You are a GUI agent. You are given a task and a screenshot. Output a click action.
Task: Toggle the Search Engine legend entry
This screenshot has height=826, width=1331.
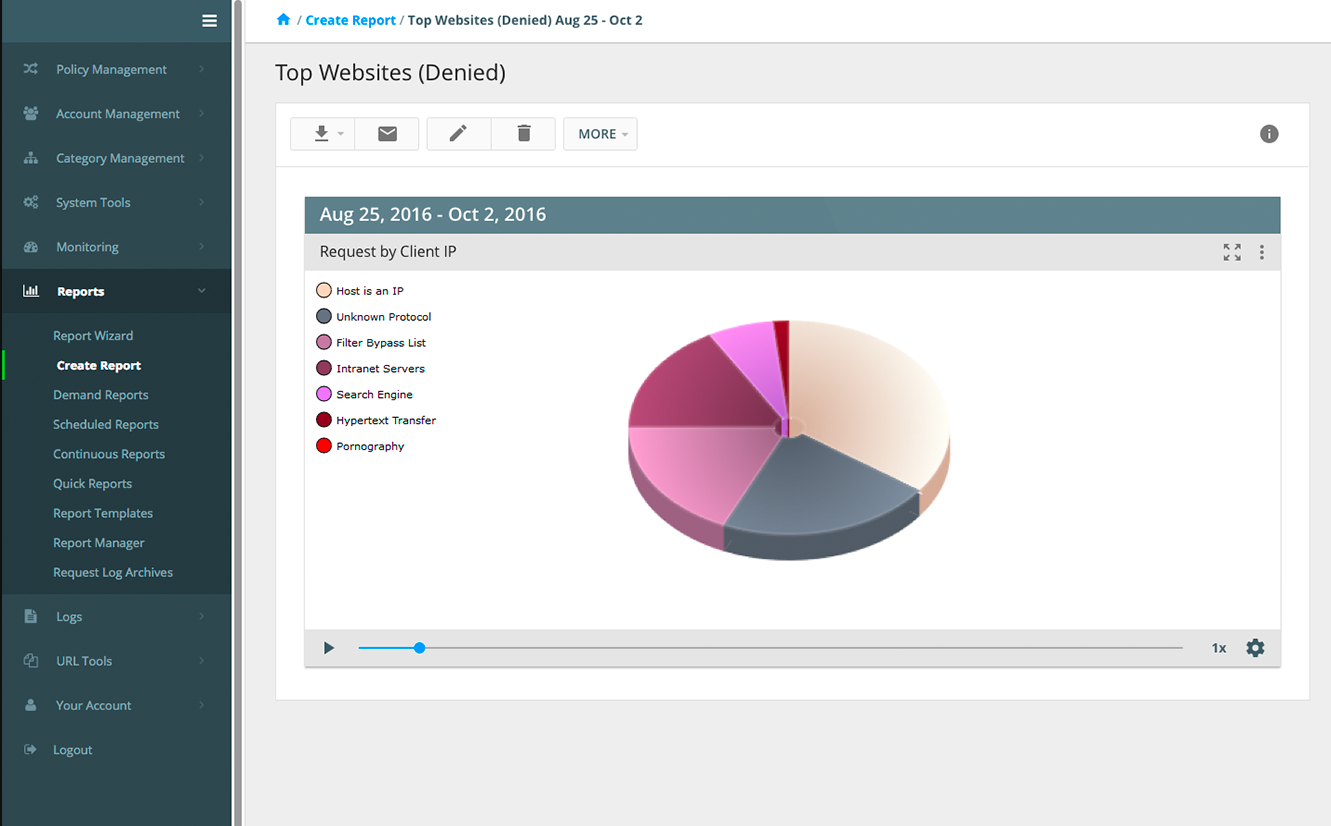tap(364, 394)
